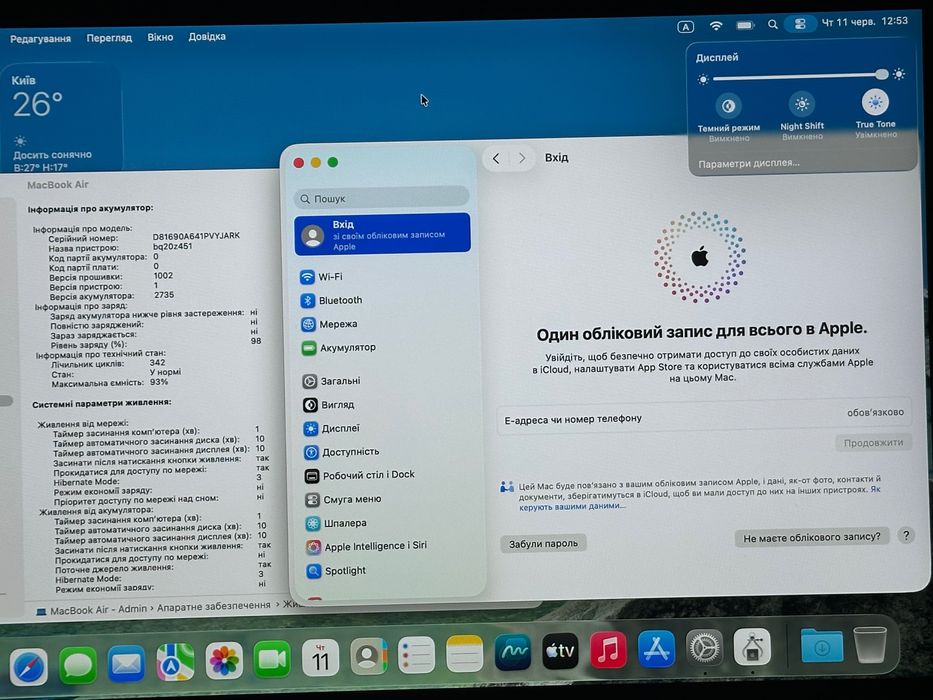Click Апаратне забезпечення in path bar
933x700 pixels.
tap(214, 606)
